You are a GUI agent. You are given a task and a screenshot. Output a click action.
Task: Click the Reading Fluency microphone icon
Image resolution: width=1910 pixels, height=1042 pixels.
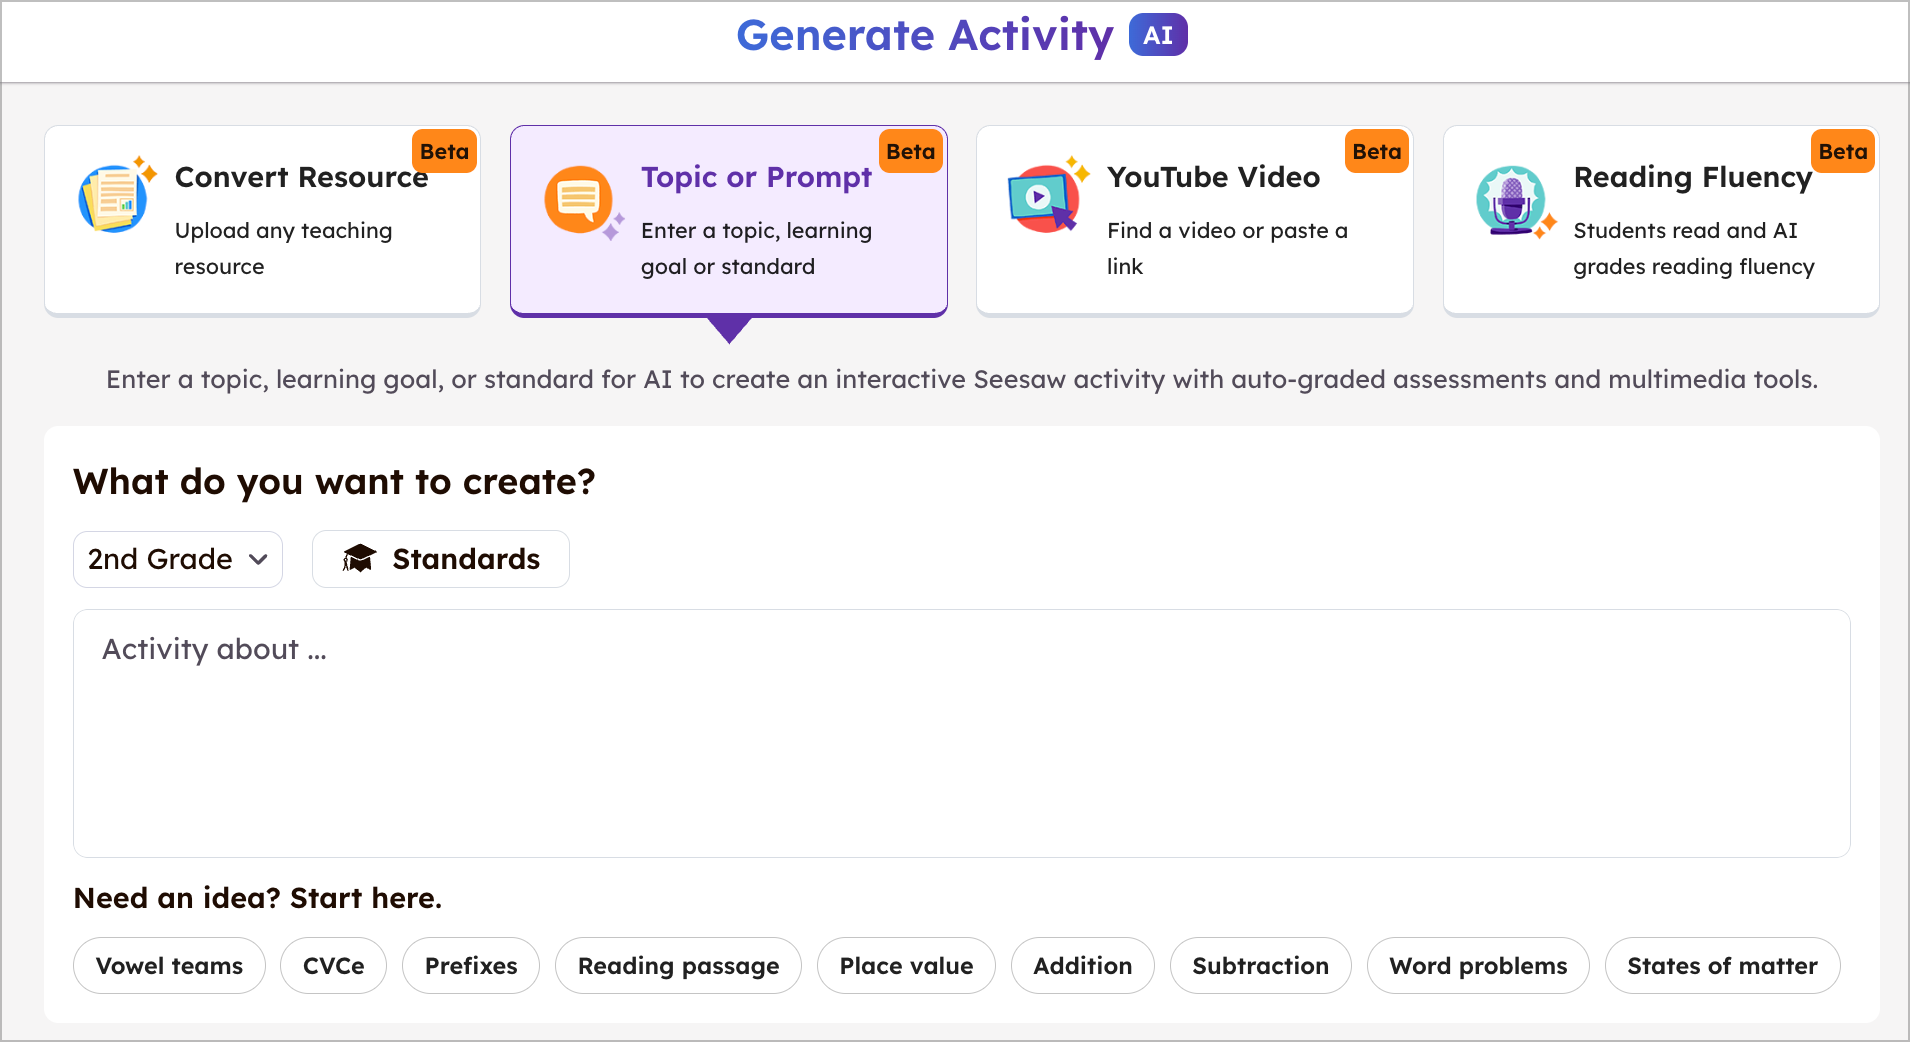1511,199
